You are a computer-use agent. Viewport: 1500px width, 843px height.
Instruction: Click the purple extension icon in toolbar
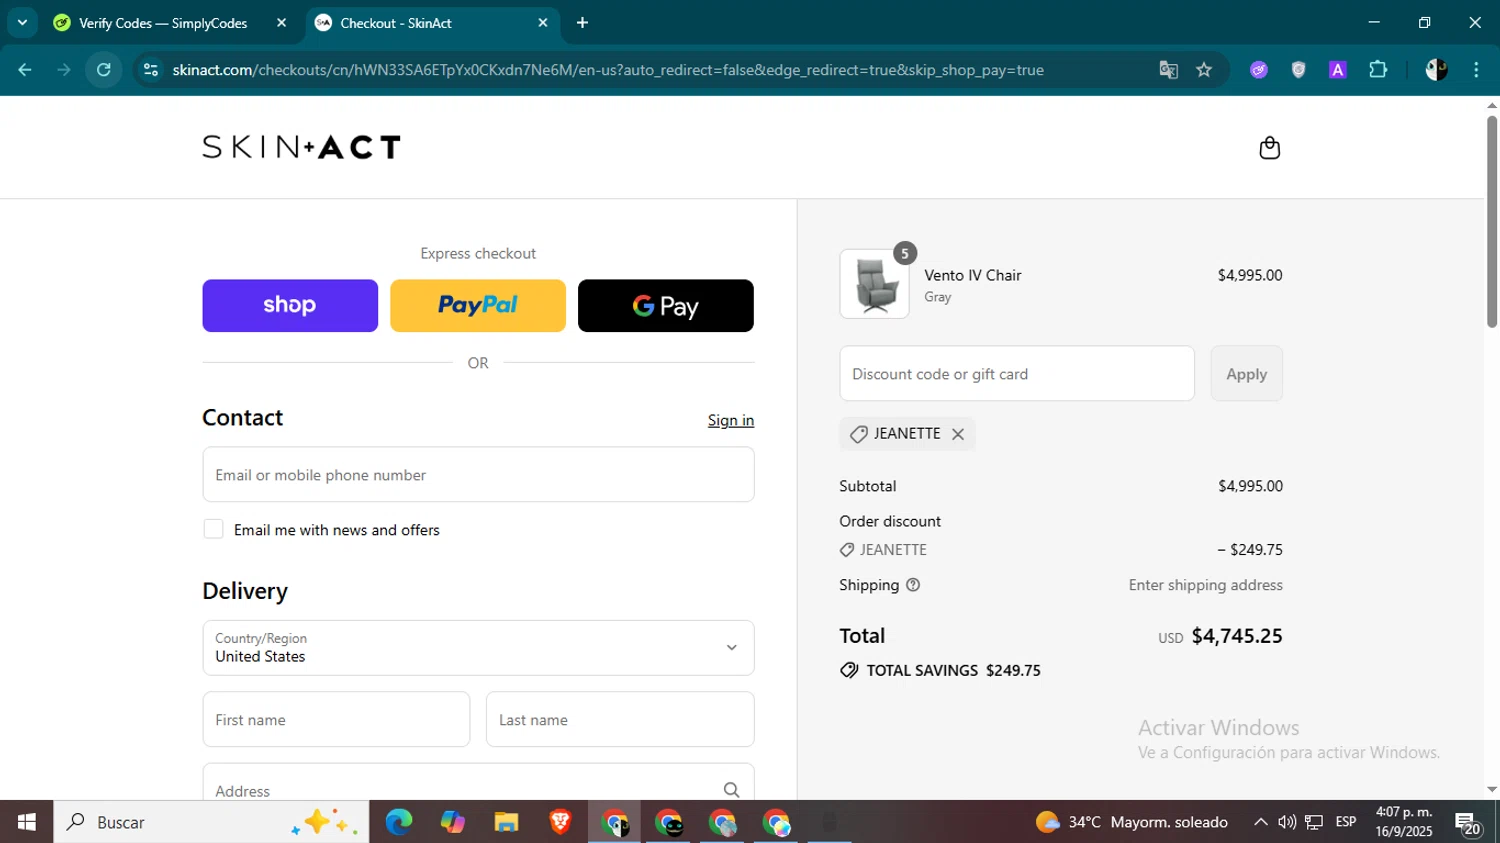pos(1258,70)
